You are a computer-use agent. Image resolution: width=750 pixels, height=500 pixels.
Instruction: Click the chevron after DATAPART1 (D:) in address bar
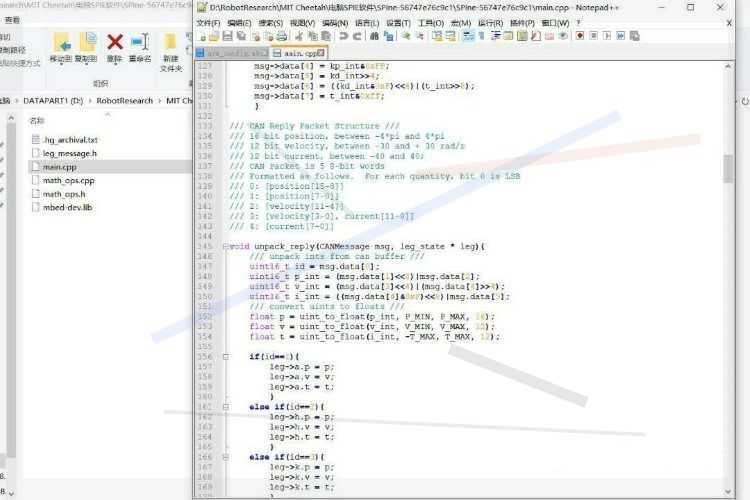click(x=90, y=101)
